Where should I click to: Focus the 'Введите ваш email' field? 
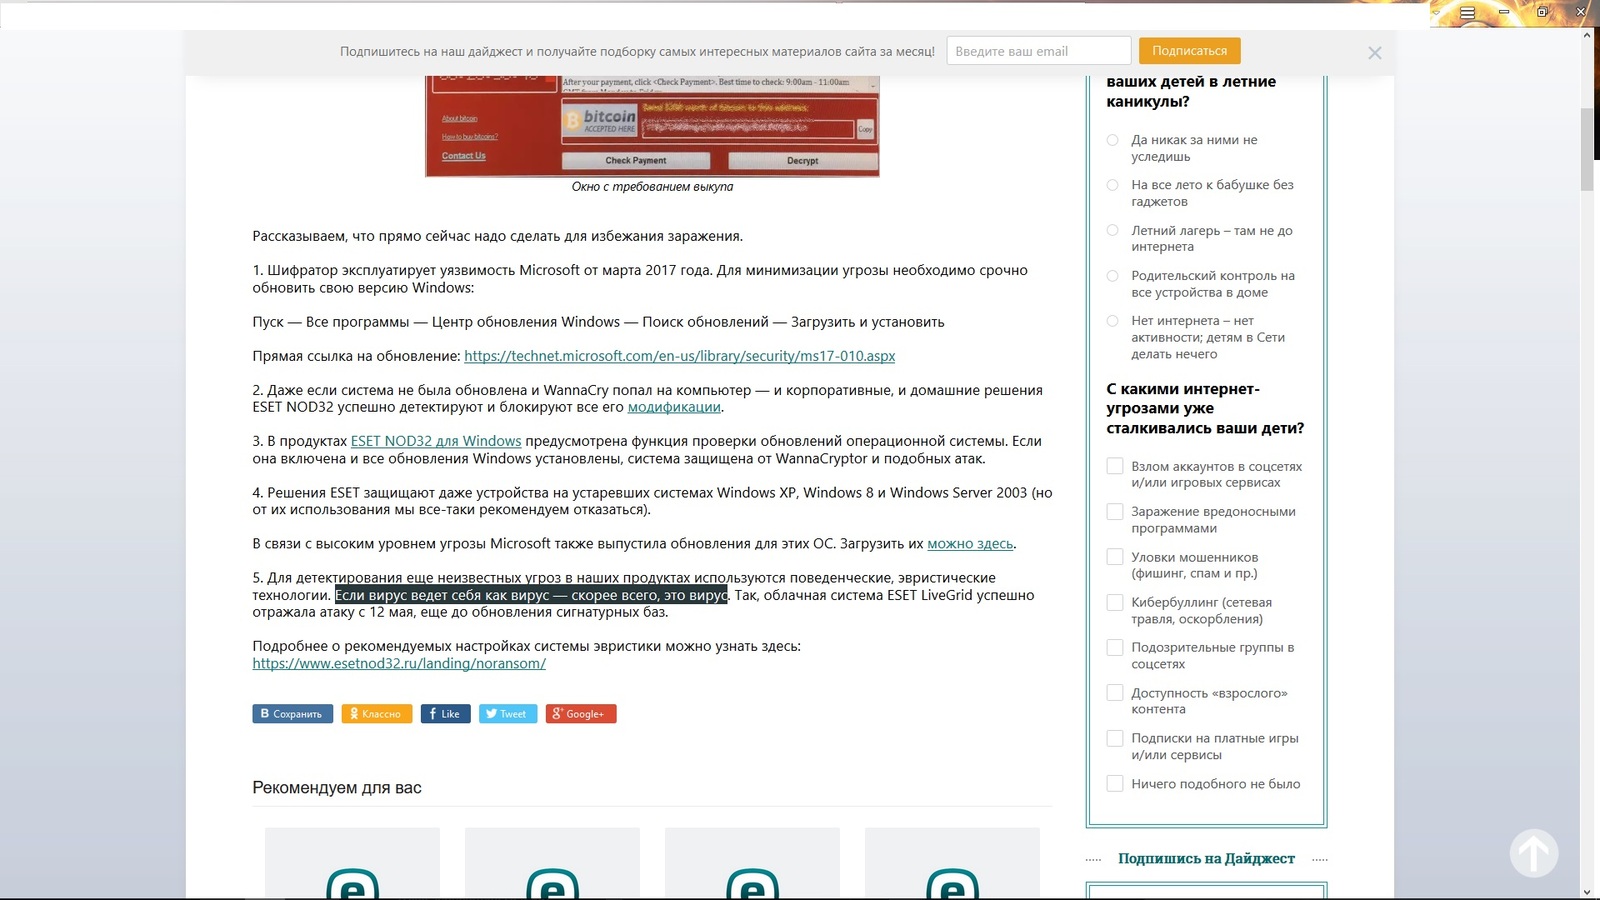coord(1039,51)
